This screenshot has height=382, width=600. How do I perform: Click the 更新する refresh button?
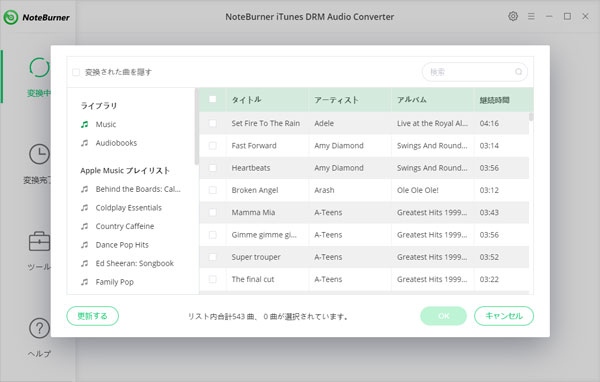93,316
